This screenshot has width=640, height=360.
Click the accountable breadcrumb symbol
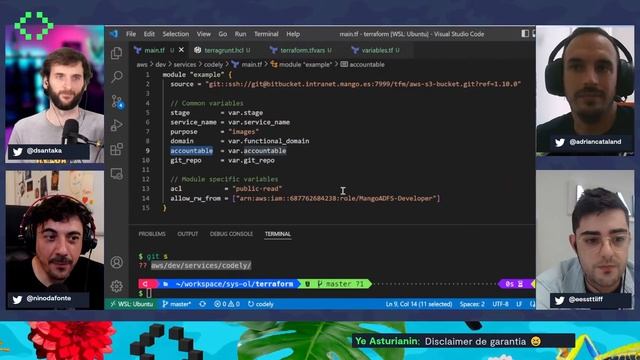(x=362, y=64)
